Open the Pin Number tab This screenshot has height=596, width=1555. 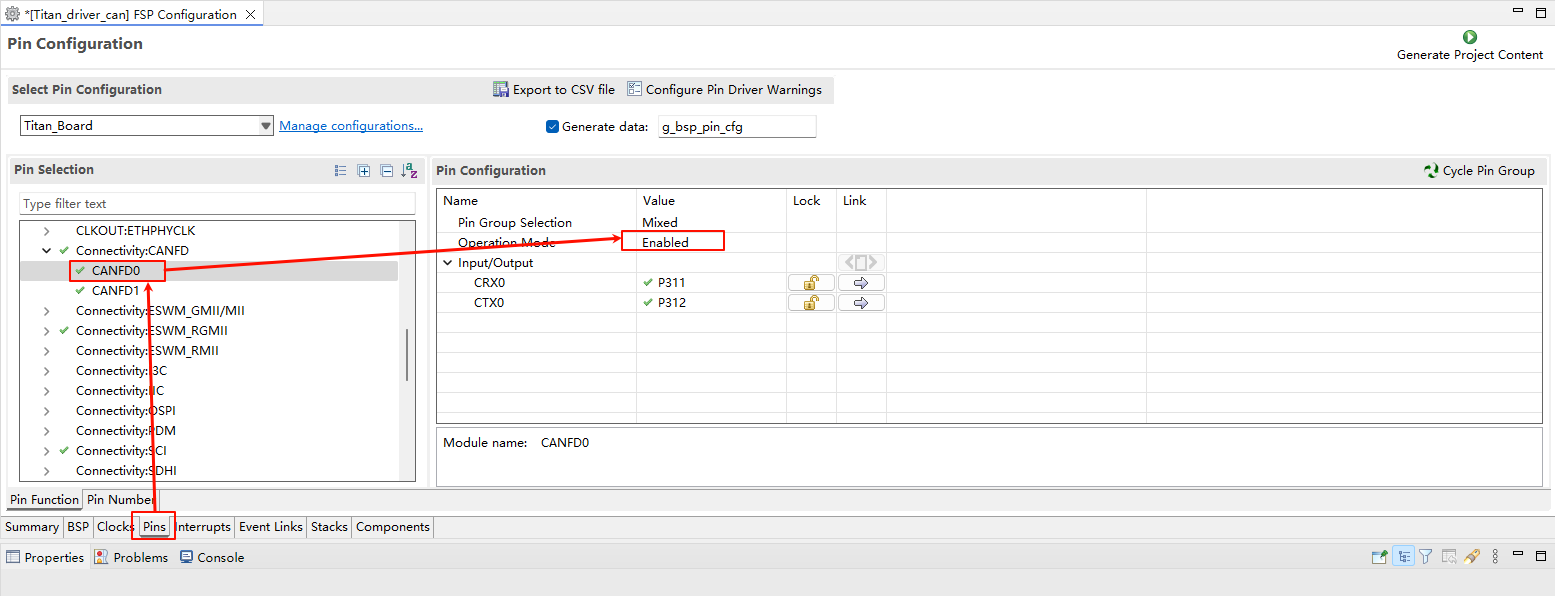120,500
